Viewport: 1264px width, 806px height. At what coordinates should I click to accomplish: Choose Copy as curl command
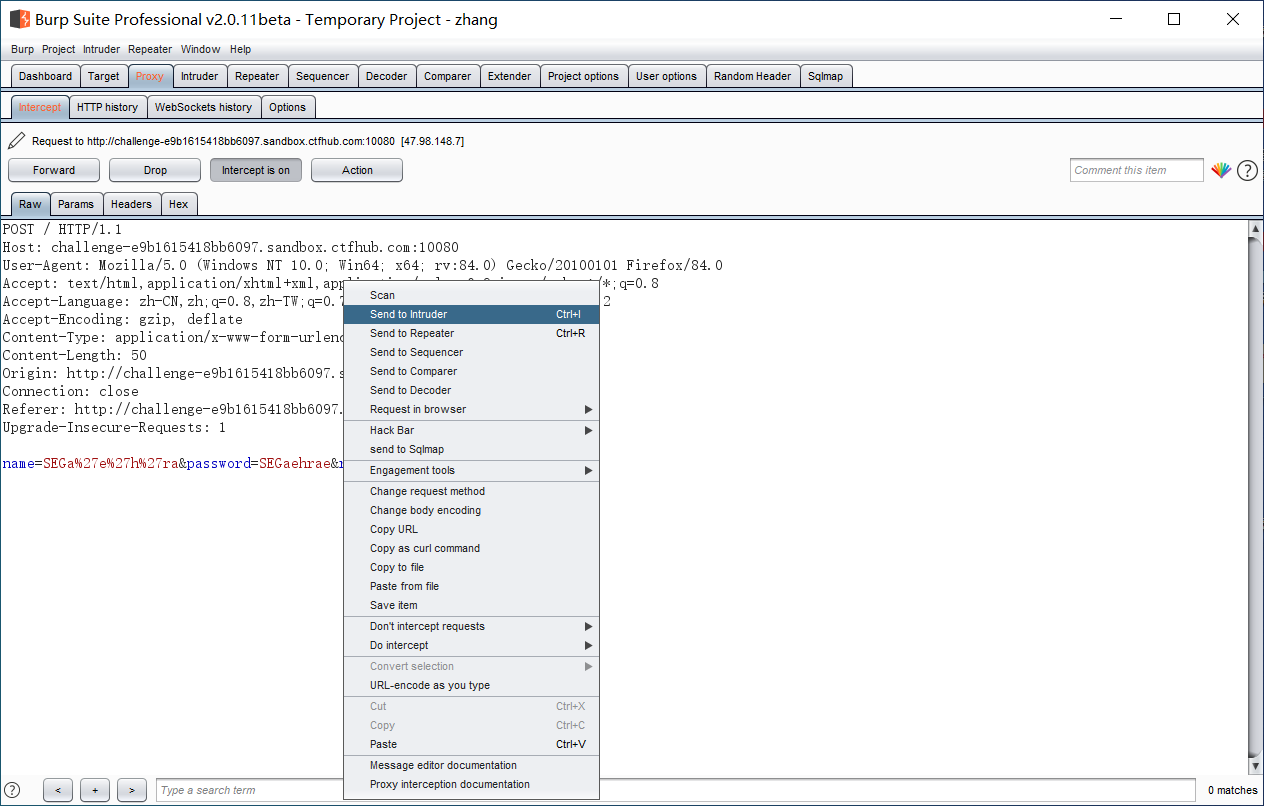471,548
